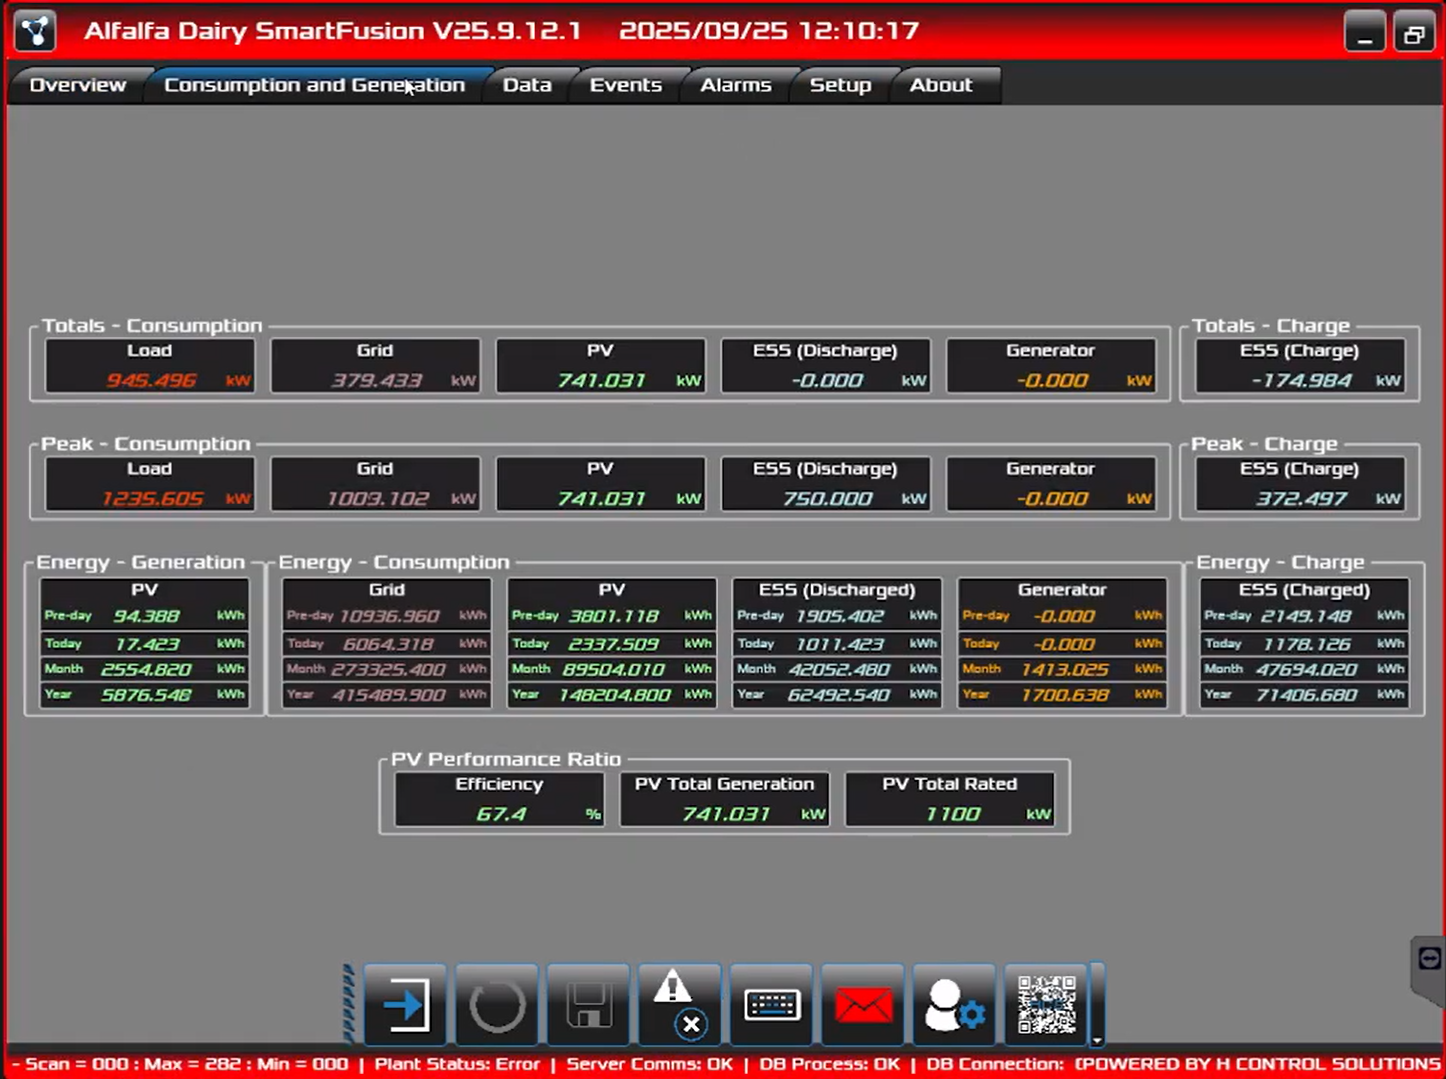This screenshot has width=1446, height=1079.
Task: Click the app logo icon in title bar
Action: (36, 31)
